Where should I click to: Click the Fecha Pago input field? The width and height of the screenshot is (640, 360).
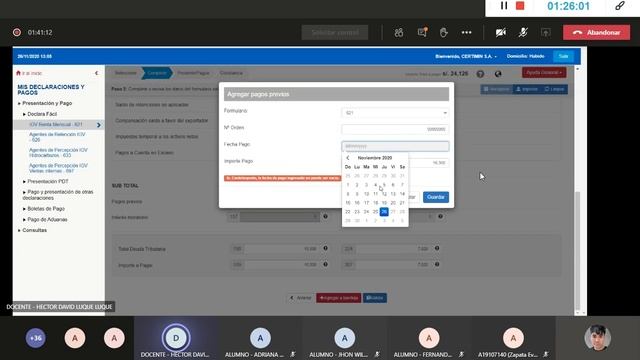(395, 146)
